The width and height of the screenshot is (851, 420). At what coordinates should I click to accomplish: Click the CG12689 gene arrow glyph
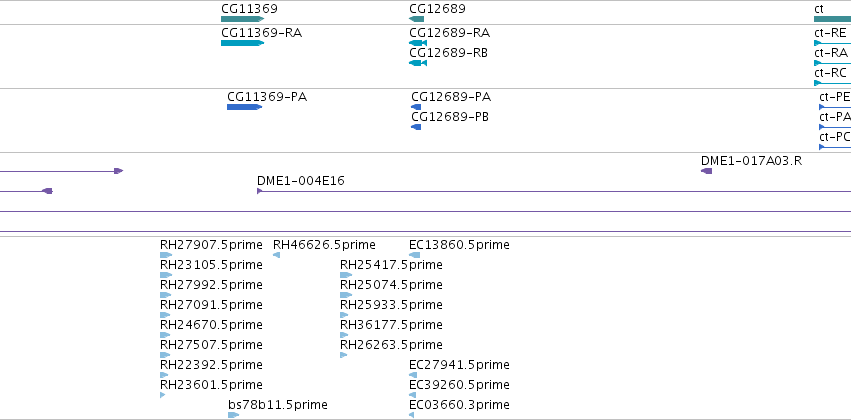coord(416,19)
